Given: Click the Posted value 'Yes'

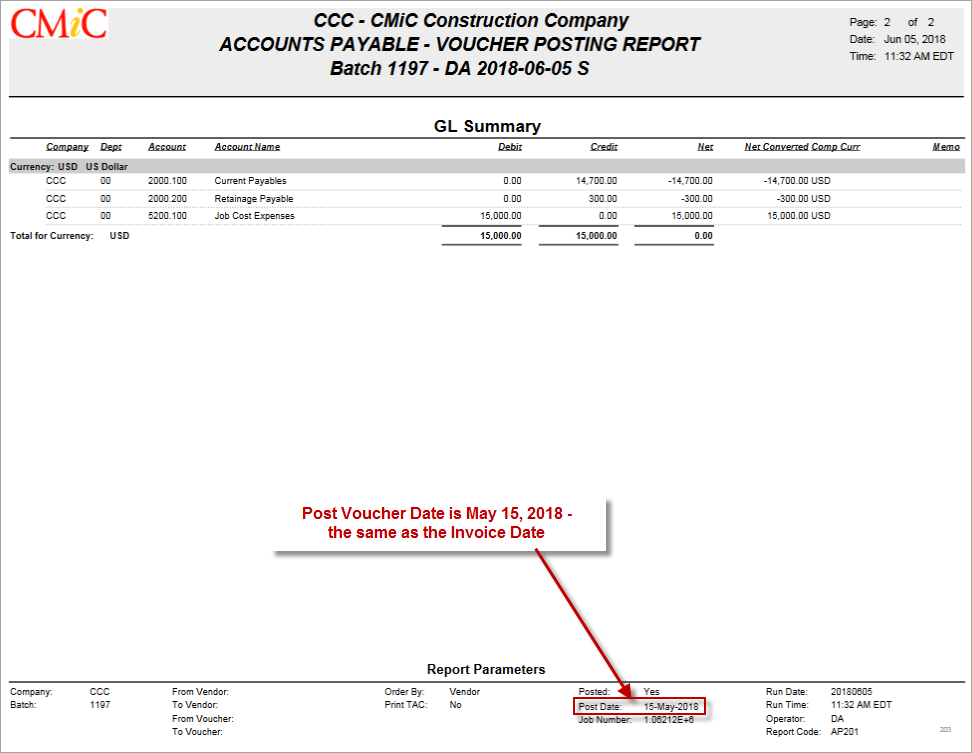Looking at the screenshot, I should coord(652,692).
